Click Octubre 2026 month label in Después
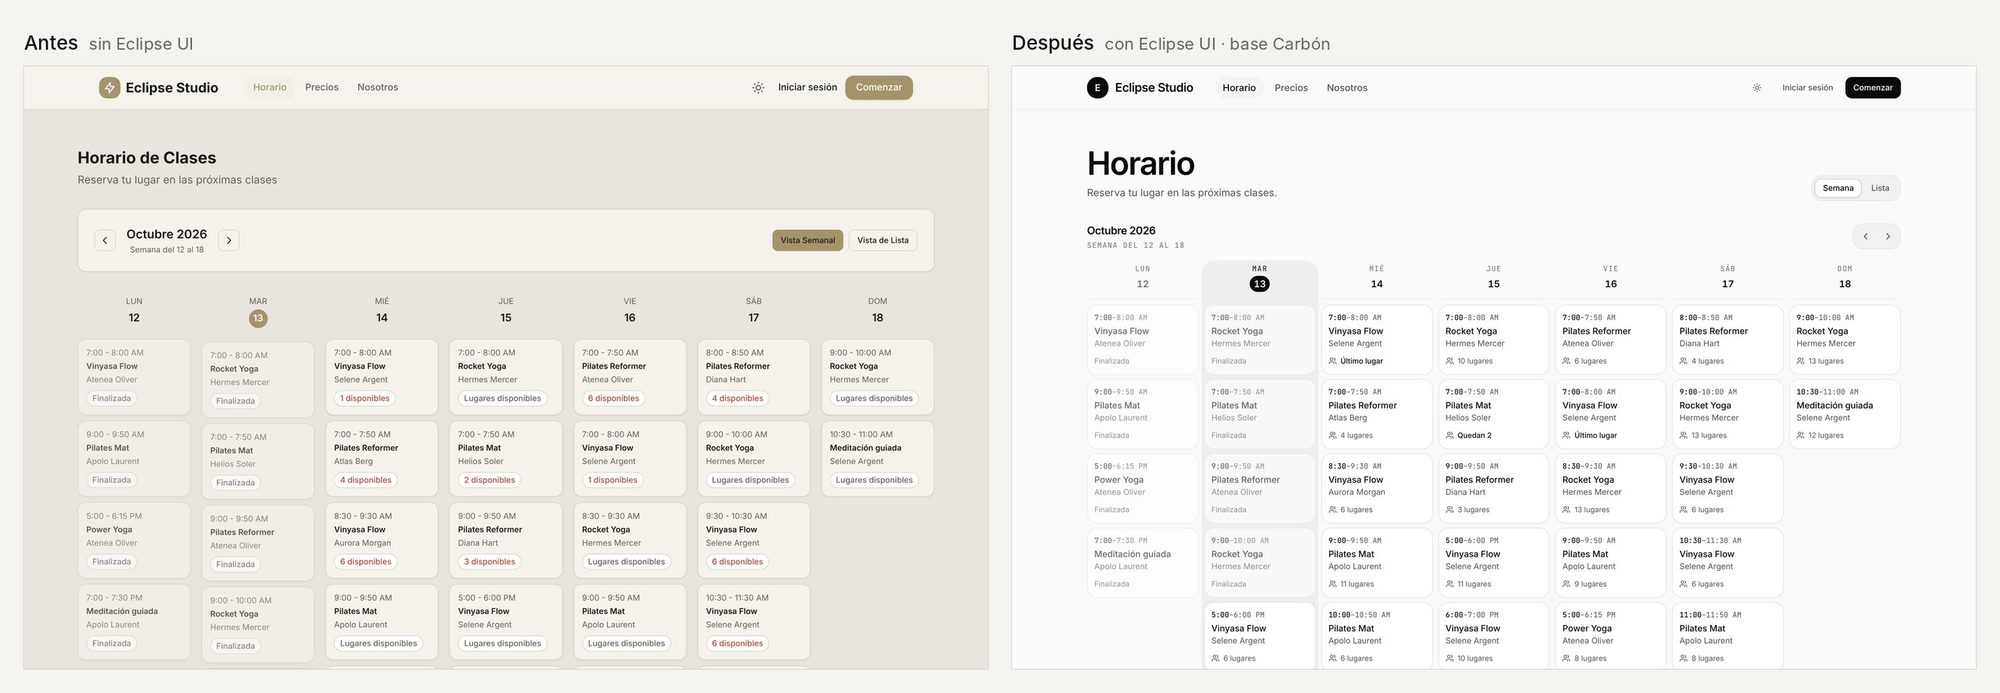This screenshot has width=2000, height=693. pyautogui.click(x=1121, y=231)
